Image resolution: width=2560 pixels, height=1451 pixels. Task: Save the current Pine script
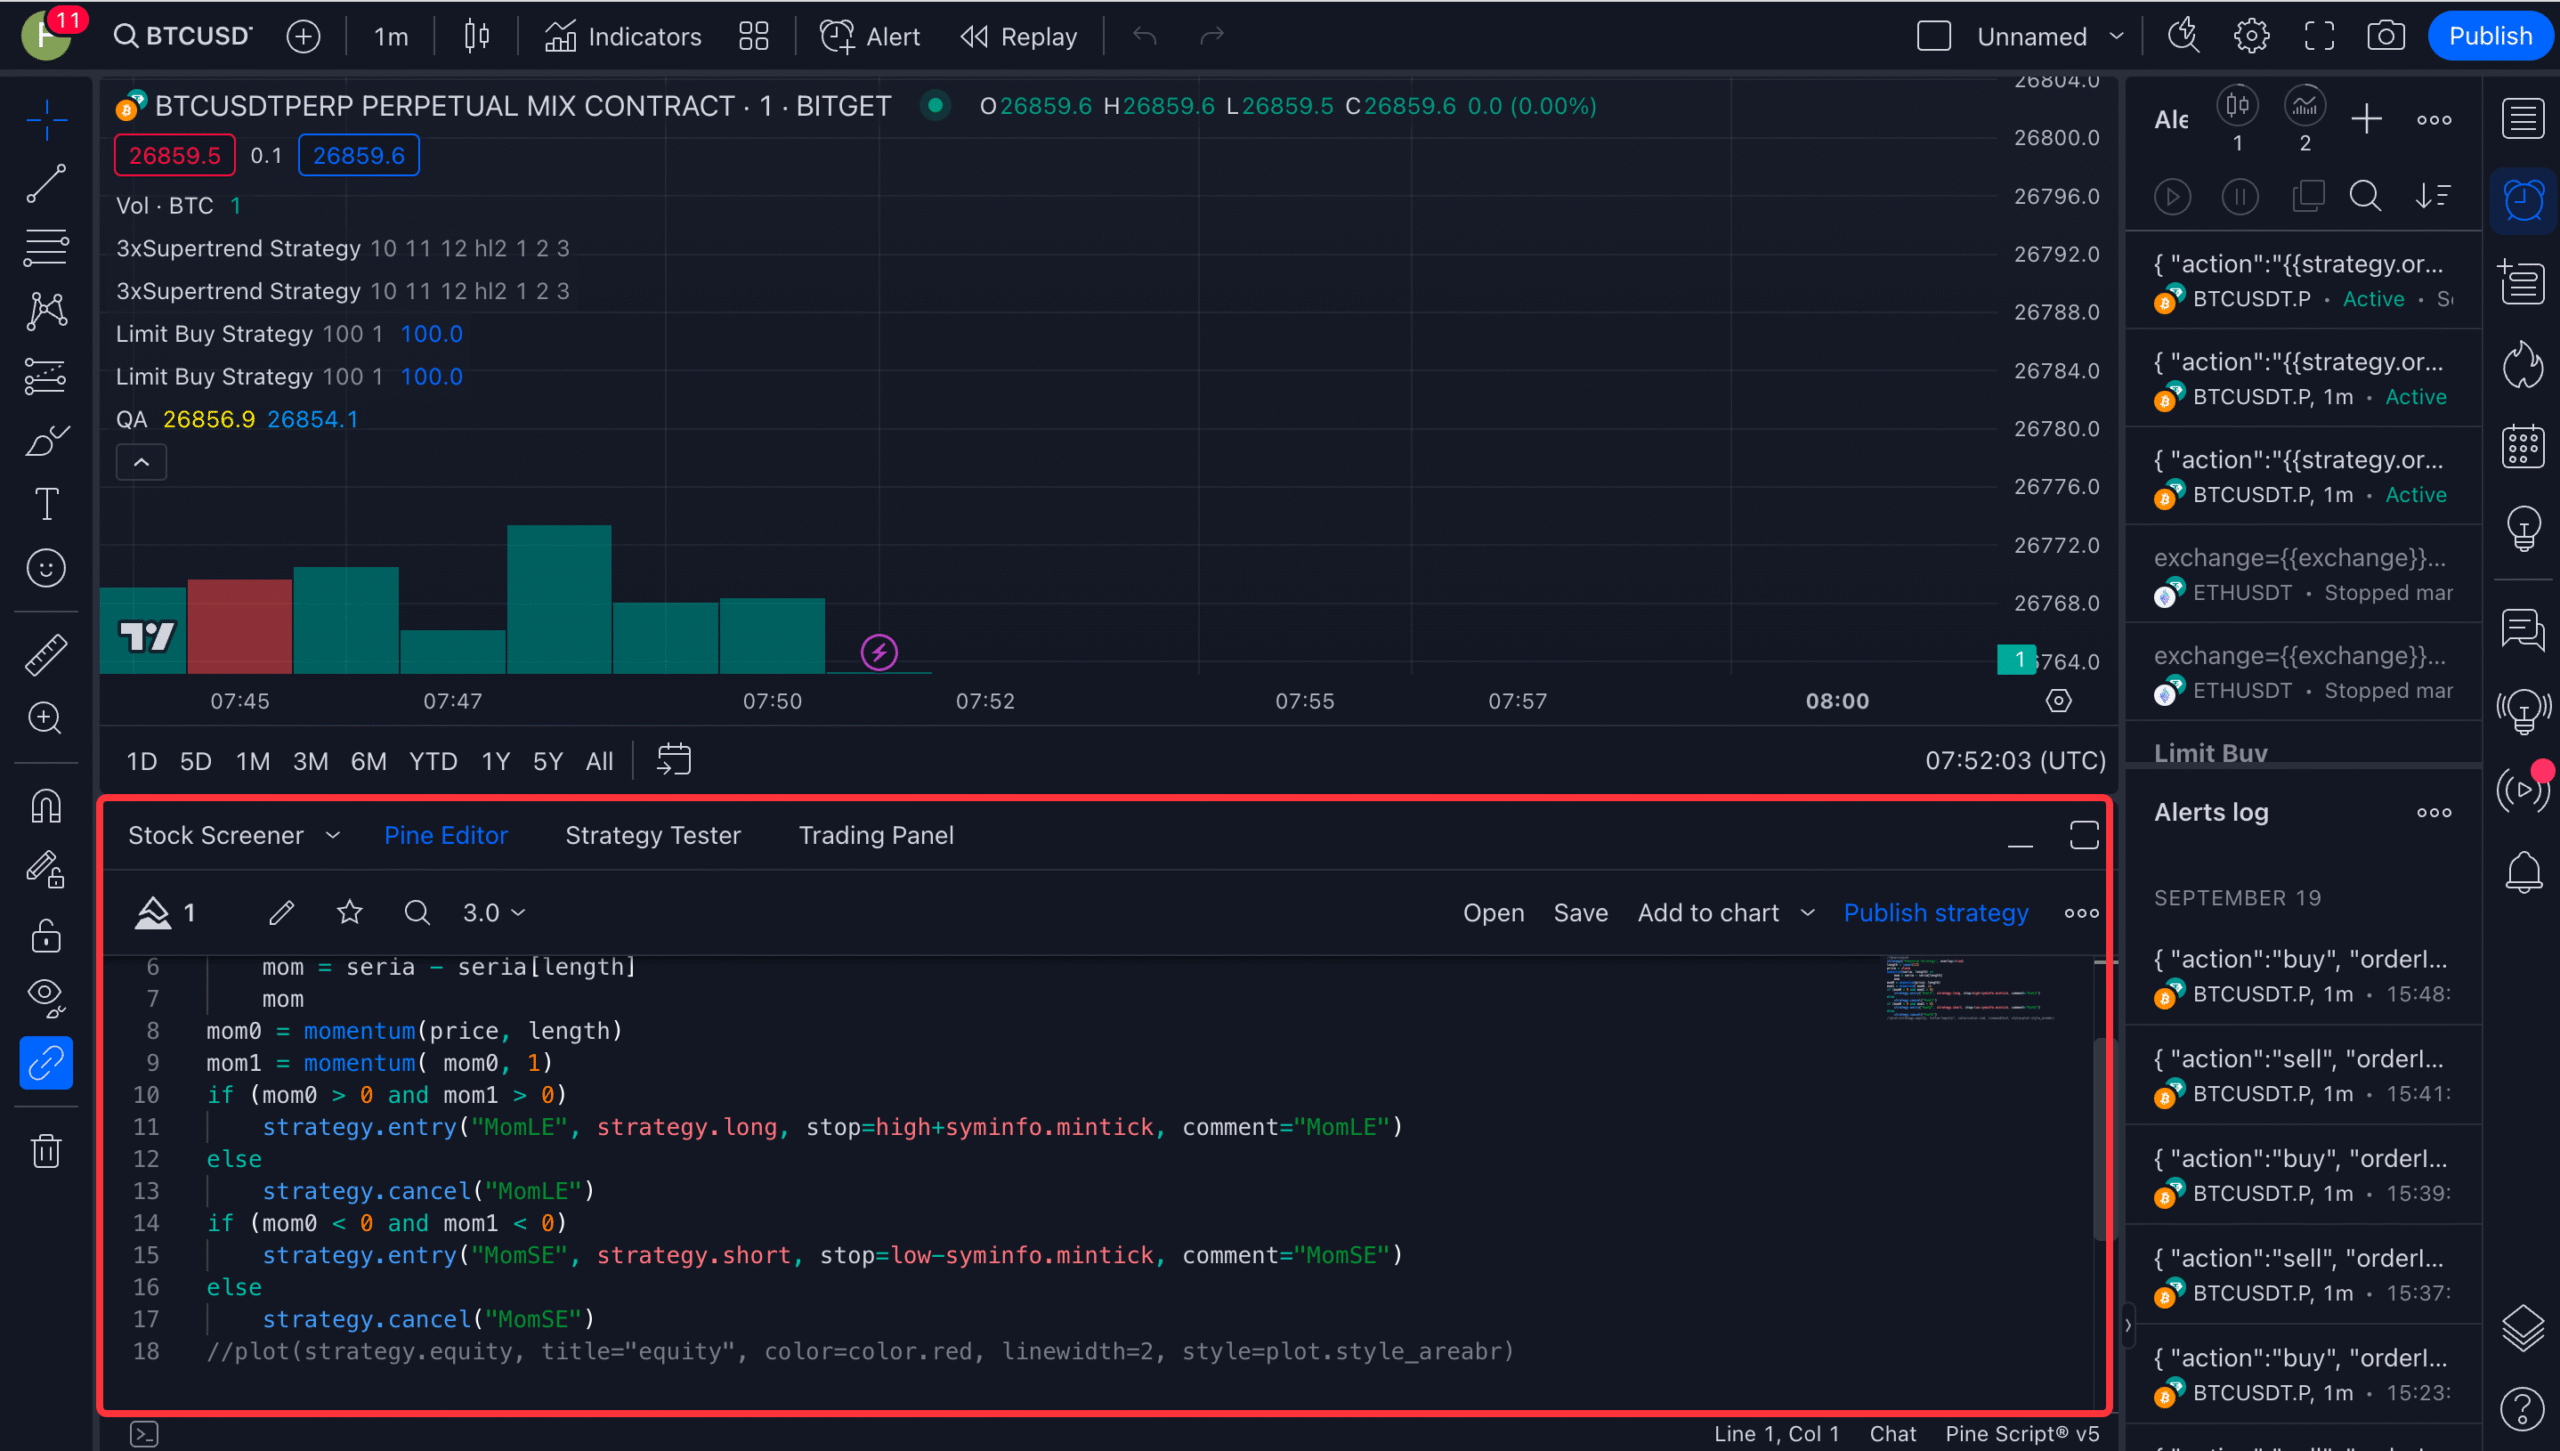point(1580,912)
